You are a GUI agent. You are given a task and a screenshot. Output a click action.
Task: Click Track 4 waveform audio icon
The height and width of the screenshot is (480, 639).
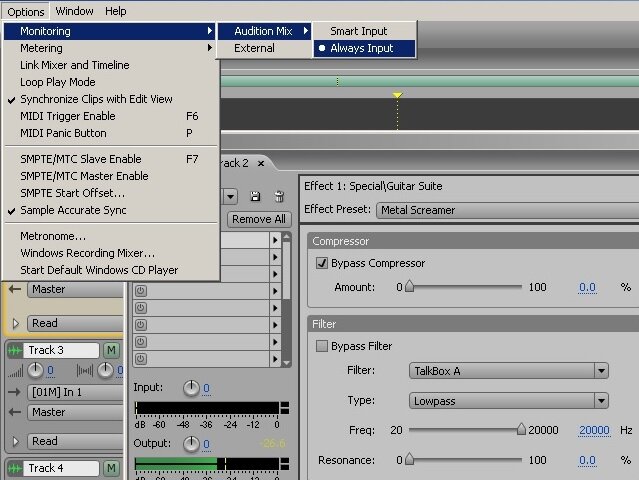pyautogui.click(x=15, y=468)
